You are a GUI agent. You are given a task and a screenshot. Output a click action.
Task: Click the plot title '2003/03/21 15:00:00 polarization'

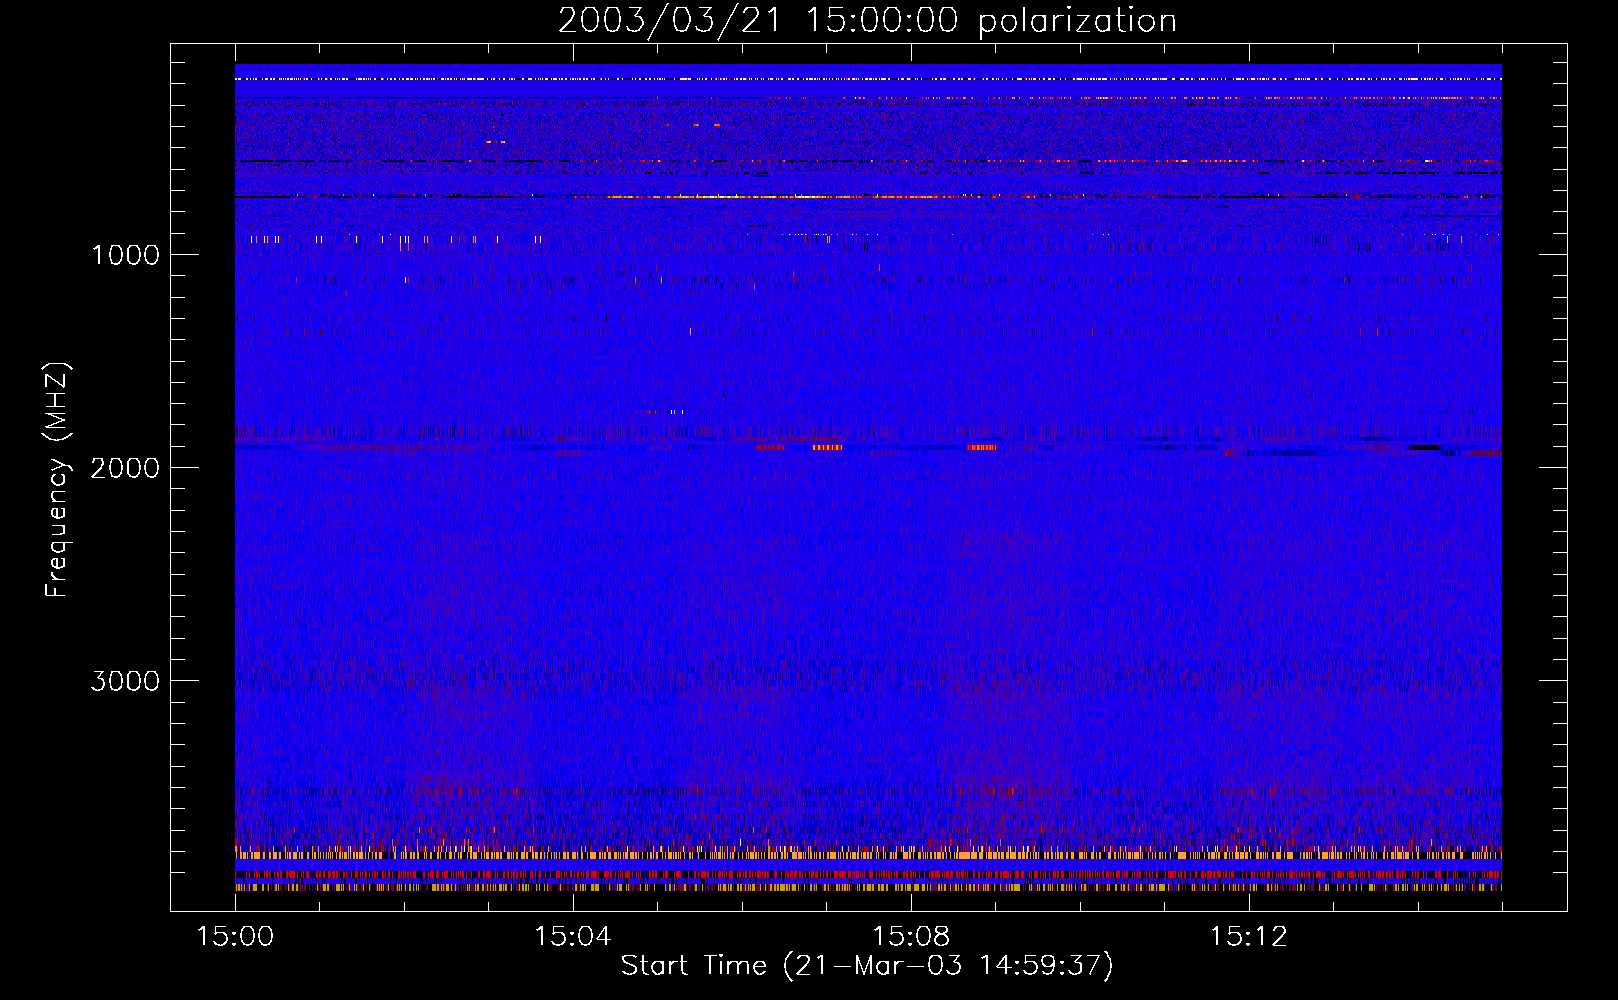[867, 21]
